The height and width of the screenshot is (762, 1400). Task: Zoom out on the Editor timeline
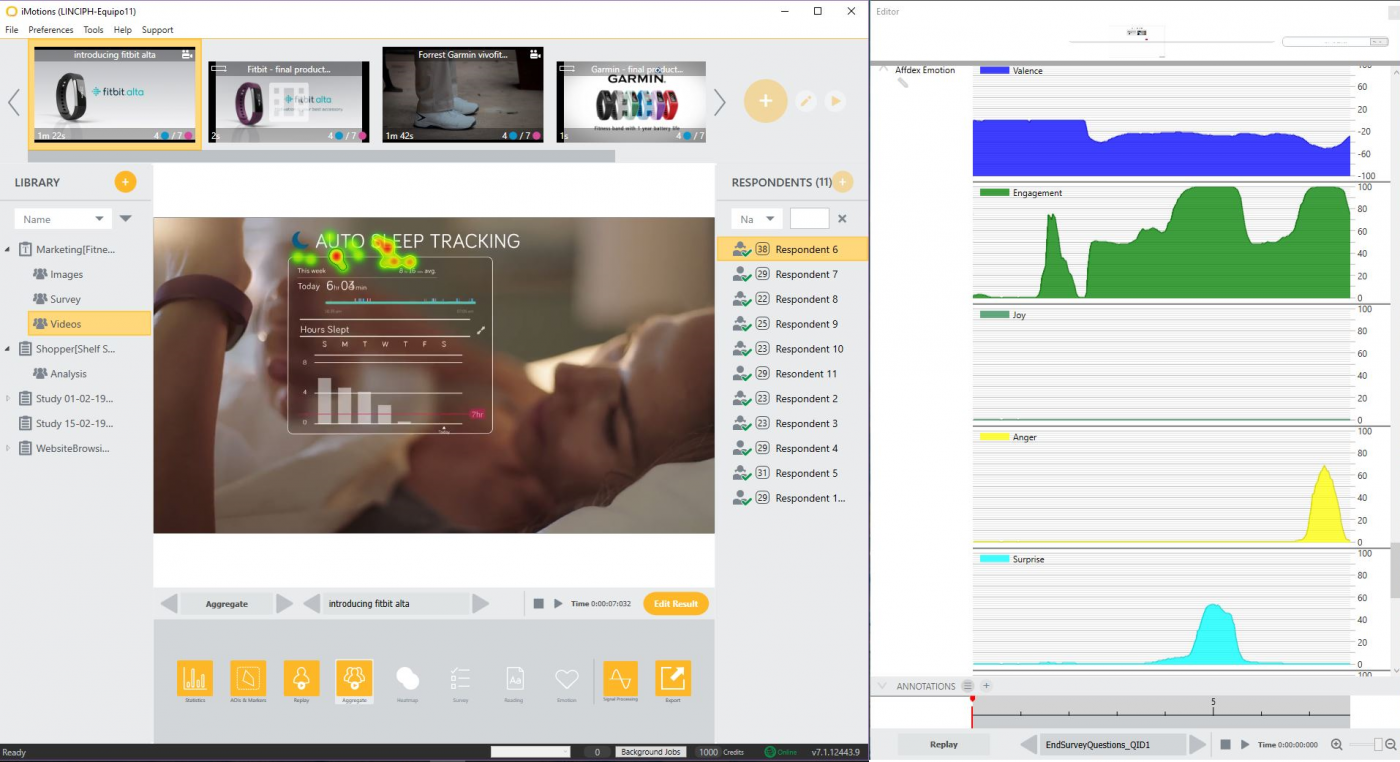coord(1390,745)
